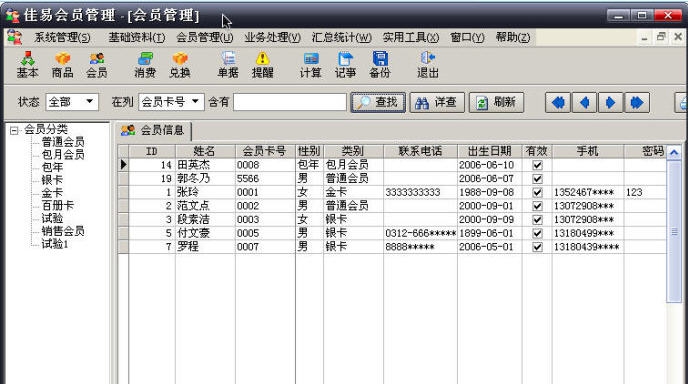This screenshot has height=384, width=688.
Task: Toggle 有效 checkbox for 田英杰
Action: pos(537,165)
